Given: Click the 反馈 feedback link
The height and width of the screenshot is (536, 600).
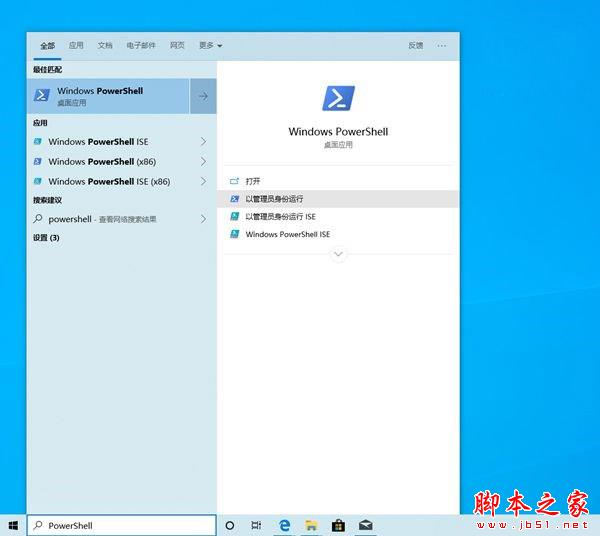Looking at the screenshot, I should pyautogui.click(x=416, y=46).
